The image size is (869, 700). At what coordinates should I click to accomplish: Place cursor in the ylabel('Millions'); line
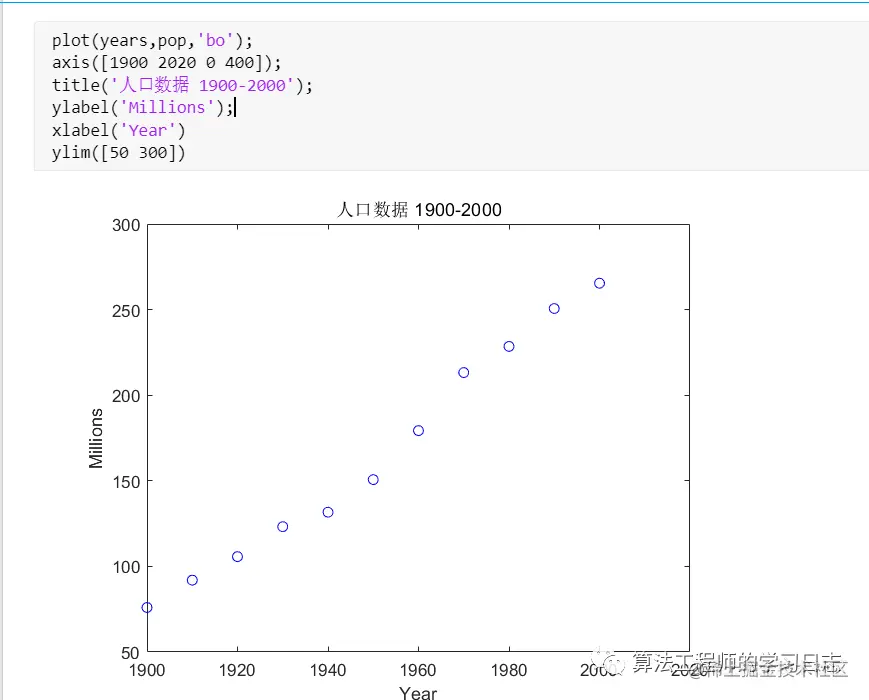click(143, 108)
